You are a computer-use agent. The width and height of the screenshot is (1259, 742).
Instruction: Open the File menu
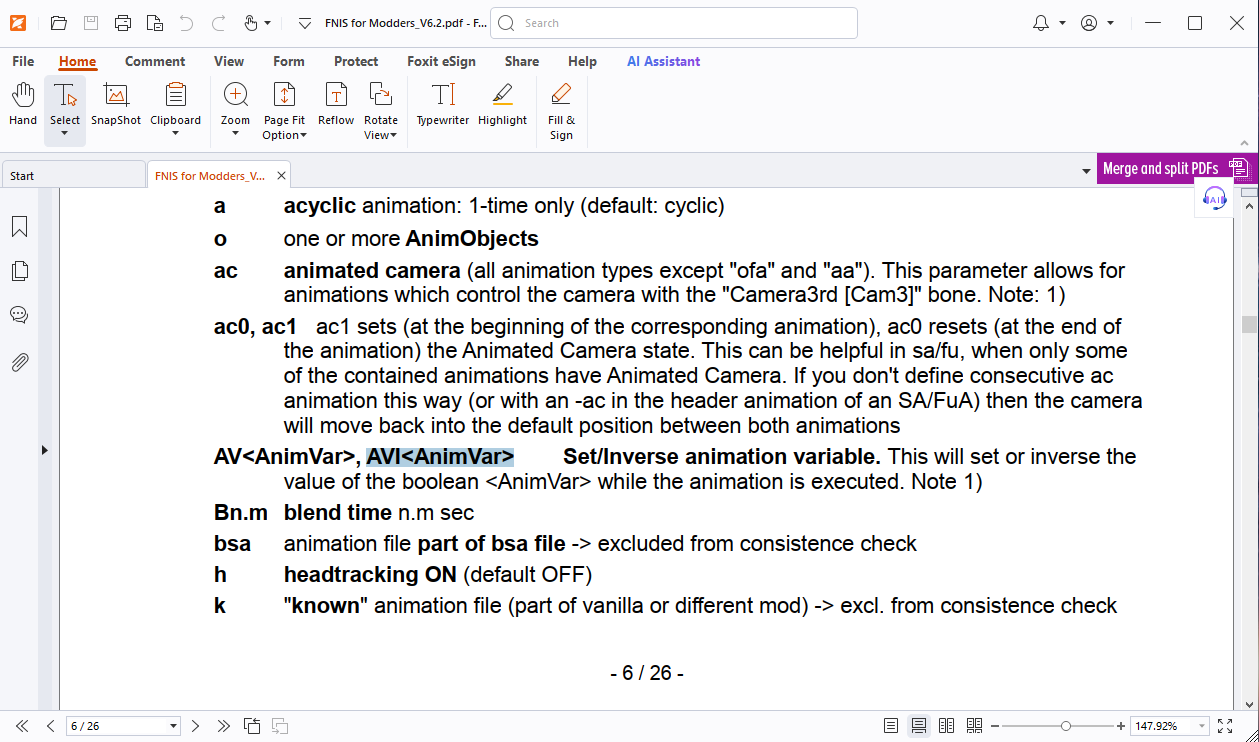(x=23, y=61)
